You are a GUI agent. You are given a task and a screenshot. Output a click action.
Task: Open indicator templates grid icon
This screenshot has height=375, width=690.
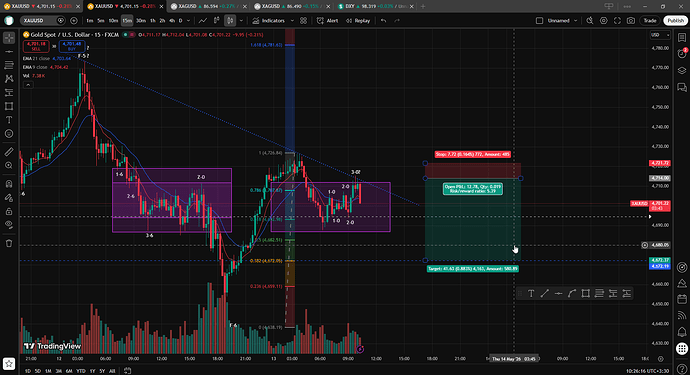pyautogui.click(x=304, y=21)
